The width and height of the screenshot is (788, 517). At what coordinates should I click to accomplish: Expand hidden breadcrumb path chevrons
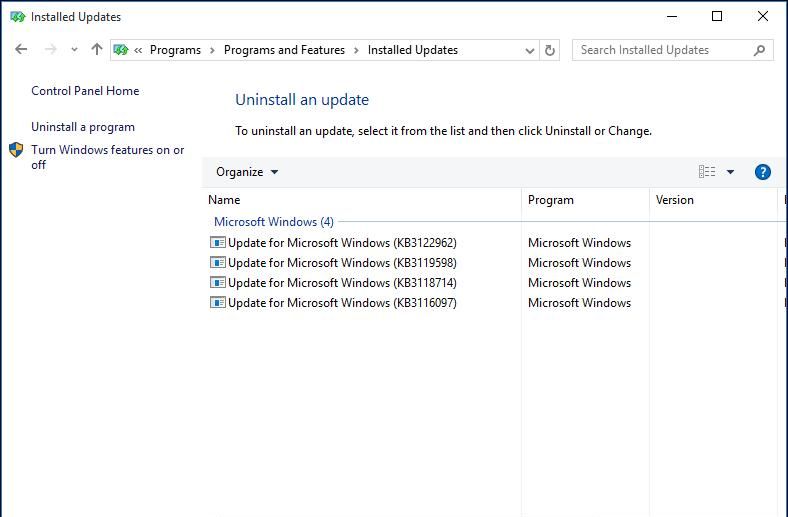point(138,50)
